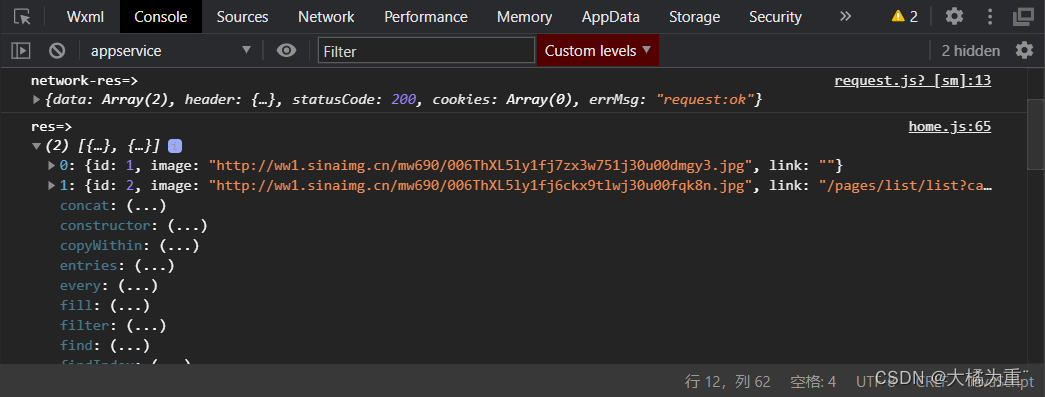Image resolution: width=1045 pixels, height=397 pixels.
Task: Open the Custom levels dropdown
Action: [x=598, y=51]
